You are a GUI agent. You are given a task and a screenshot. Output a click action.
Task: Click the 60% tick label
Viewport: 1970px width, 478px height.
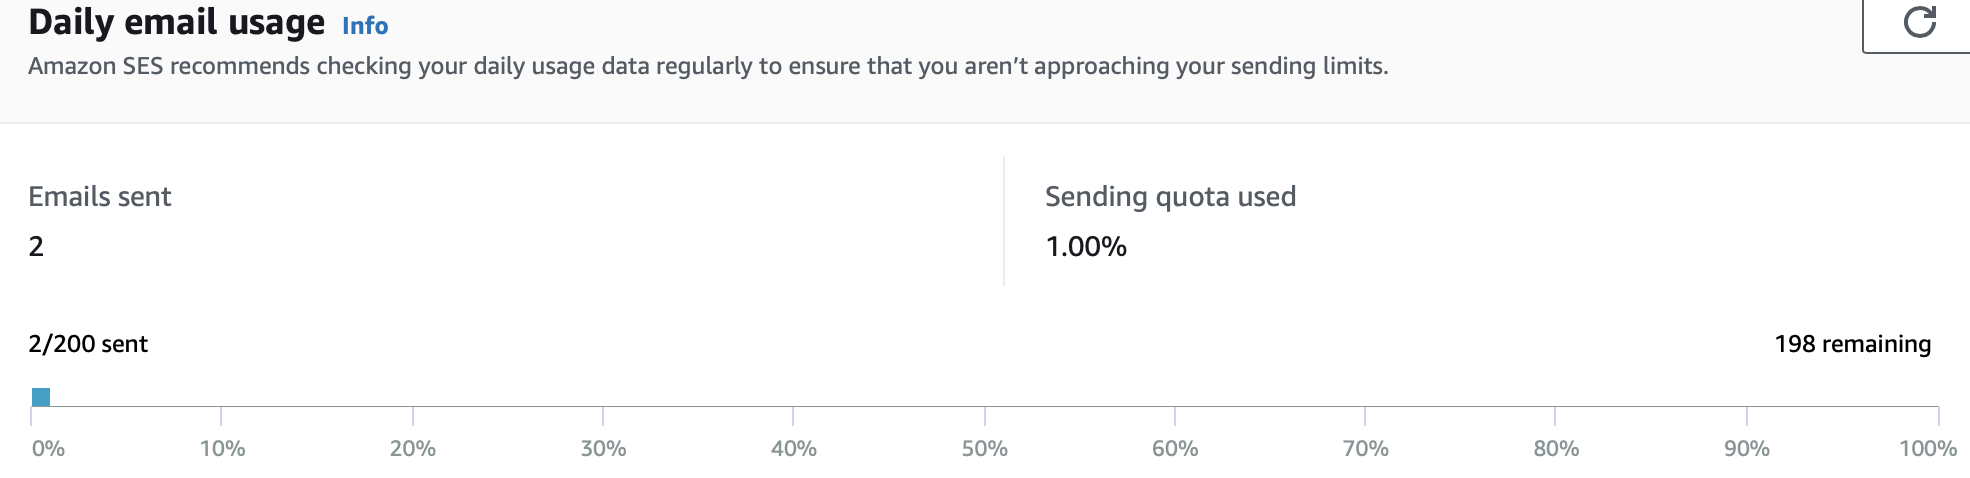[x=1175, y=449]
